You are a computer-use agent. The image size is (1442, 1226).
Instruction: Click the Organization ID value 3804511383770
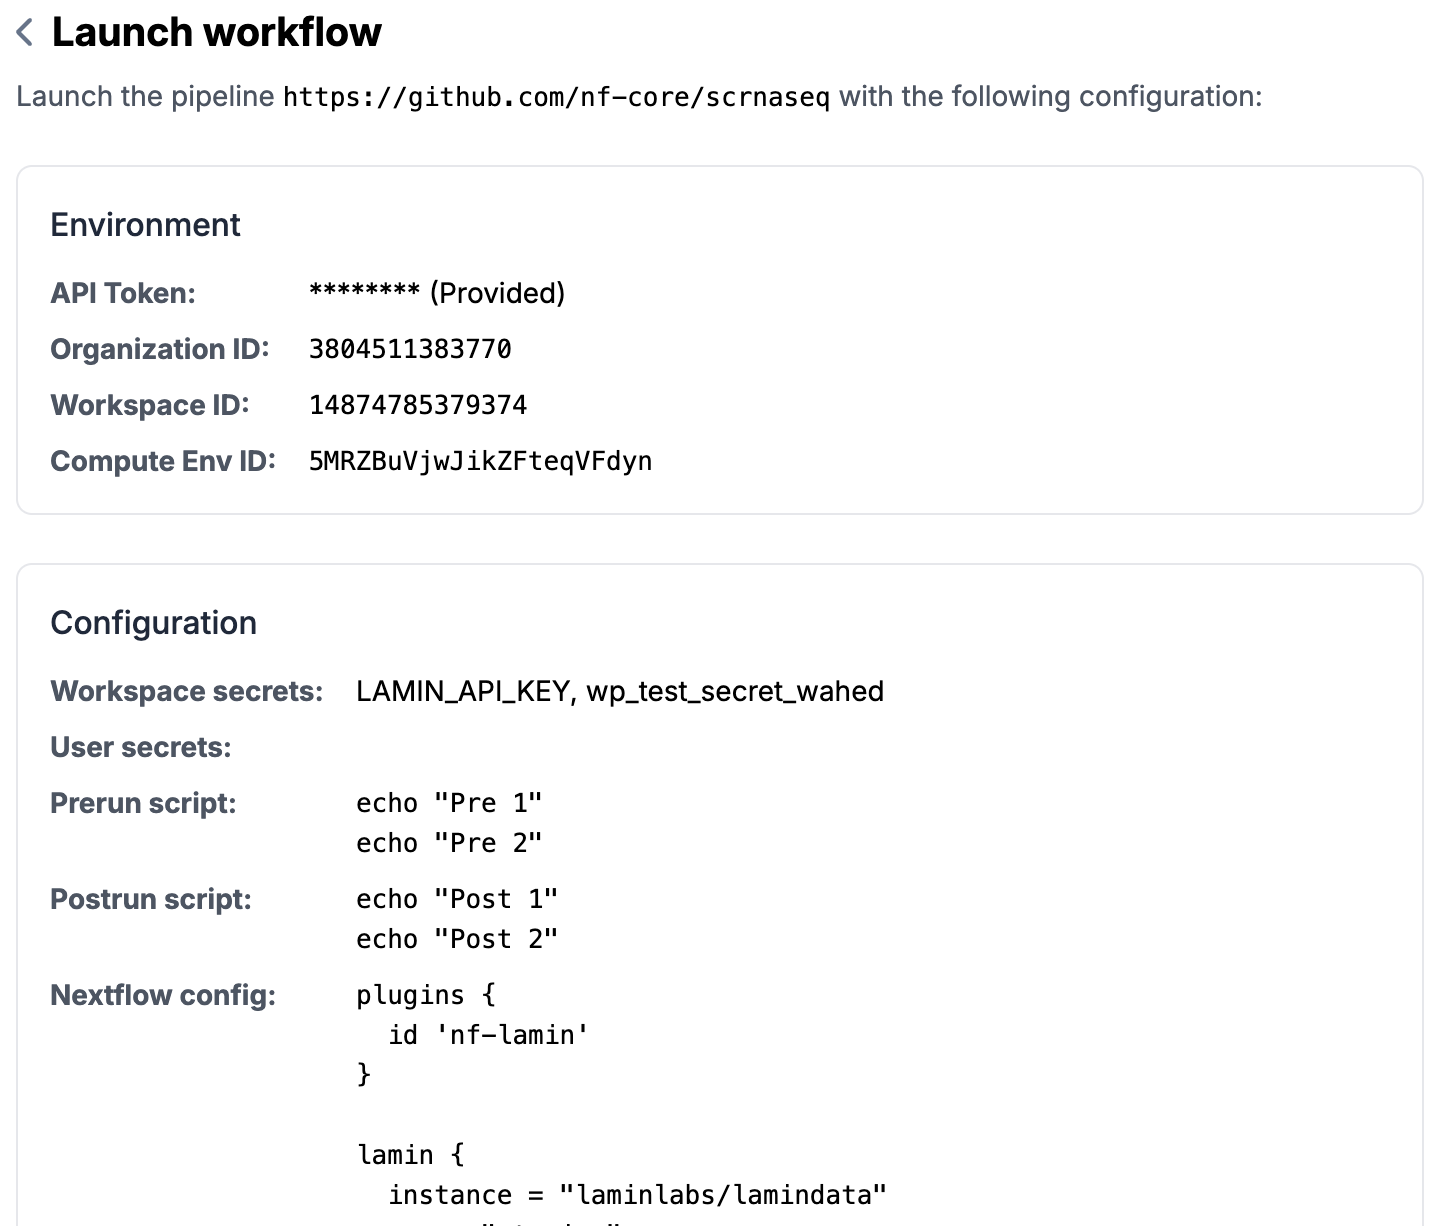tap(410, 349)
